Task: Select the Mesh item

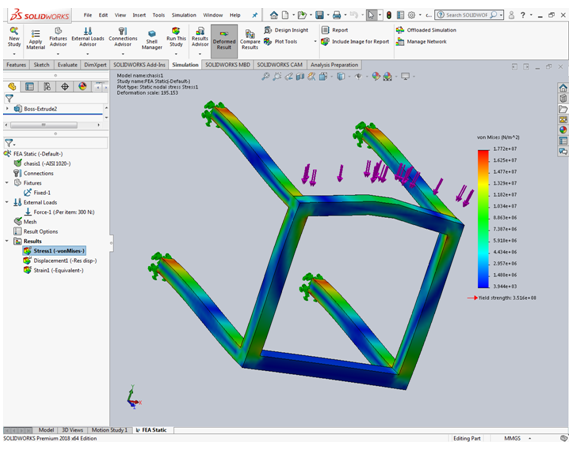Action: point(25,222)
